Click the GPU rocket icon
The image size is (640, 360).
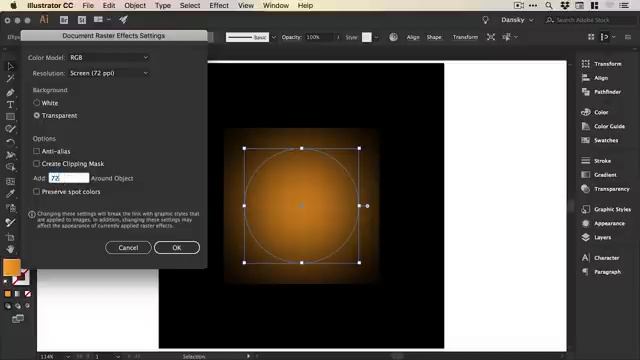click(124, 19)
